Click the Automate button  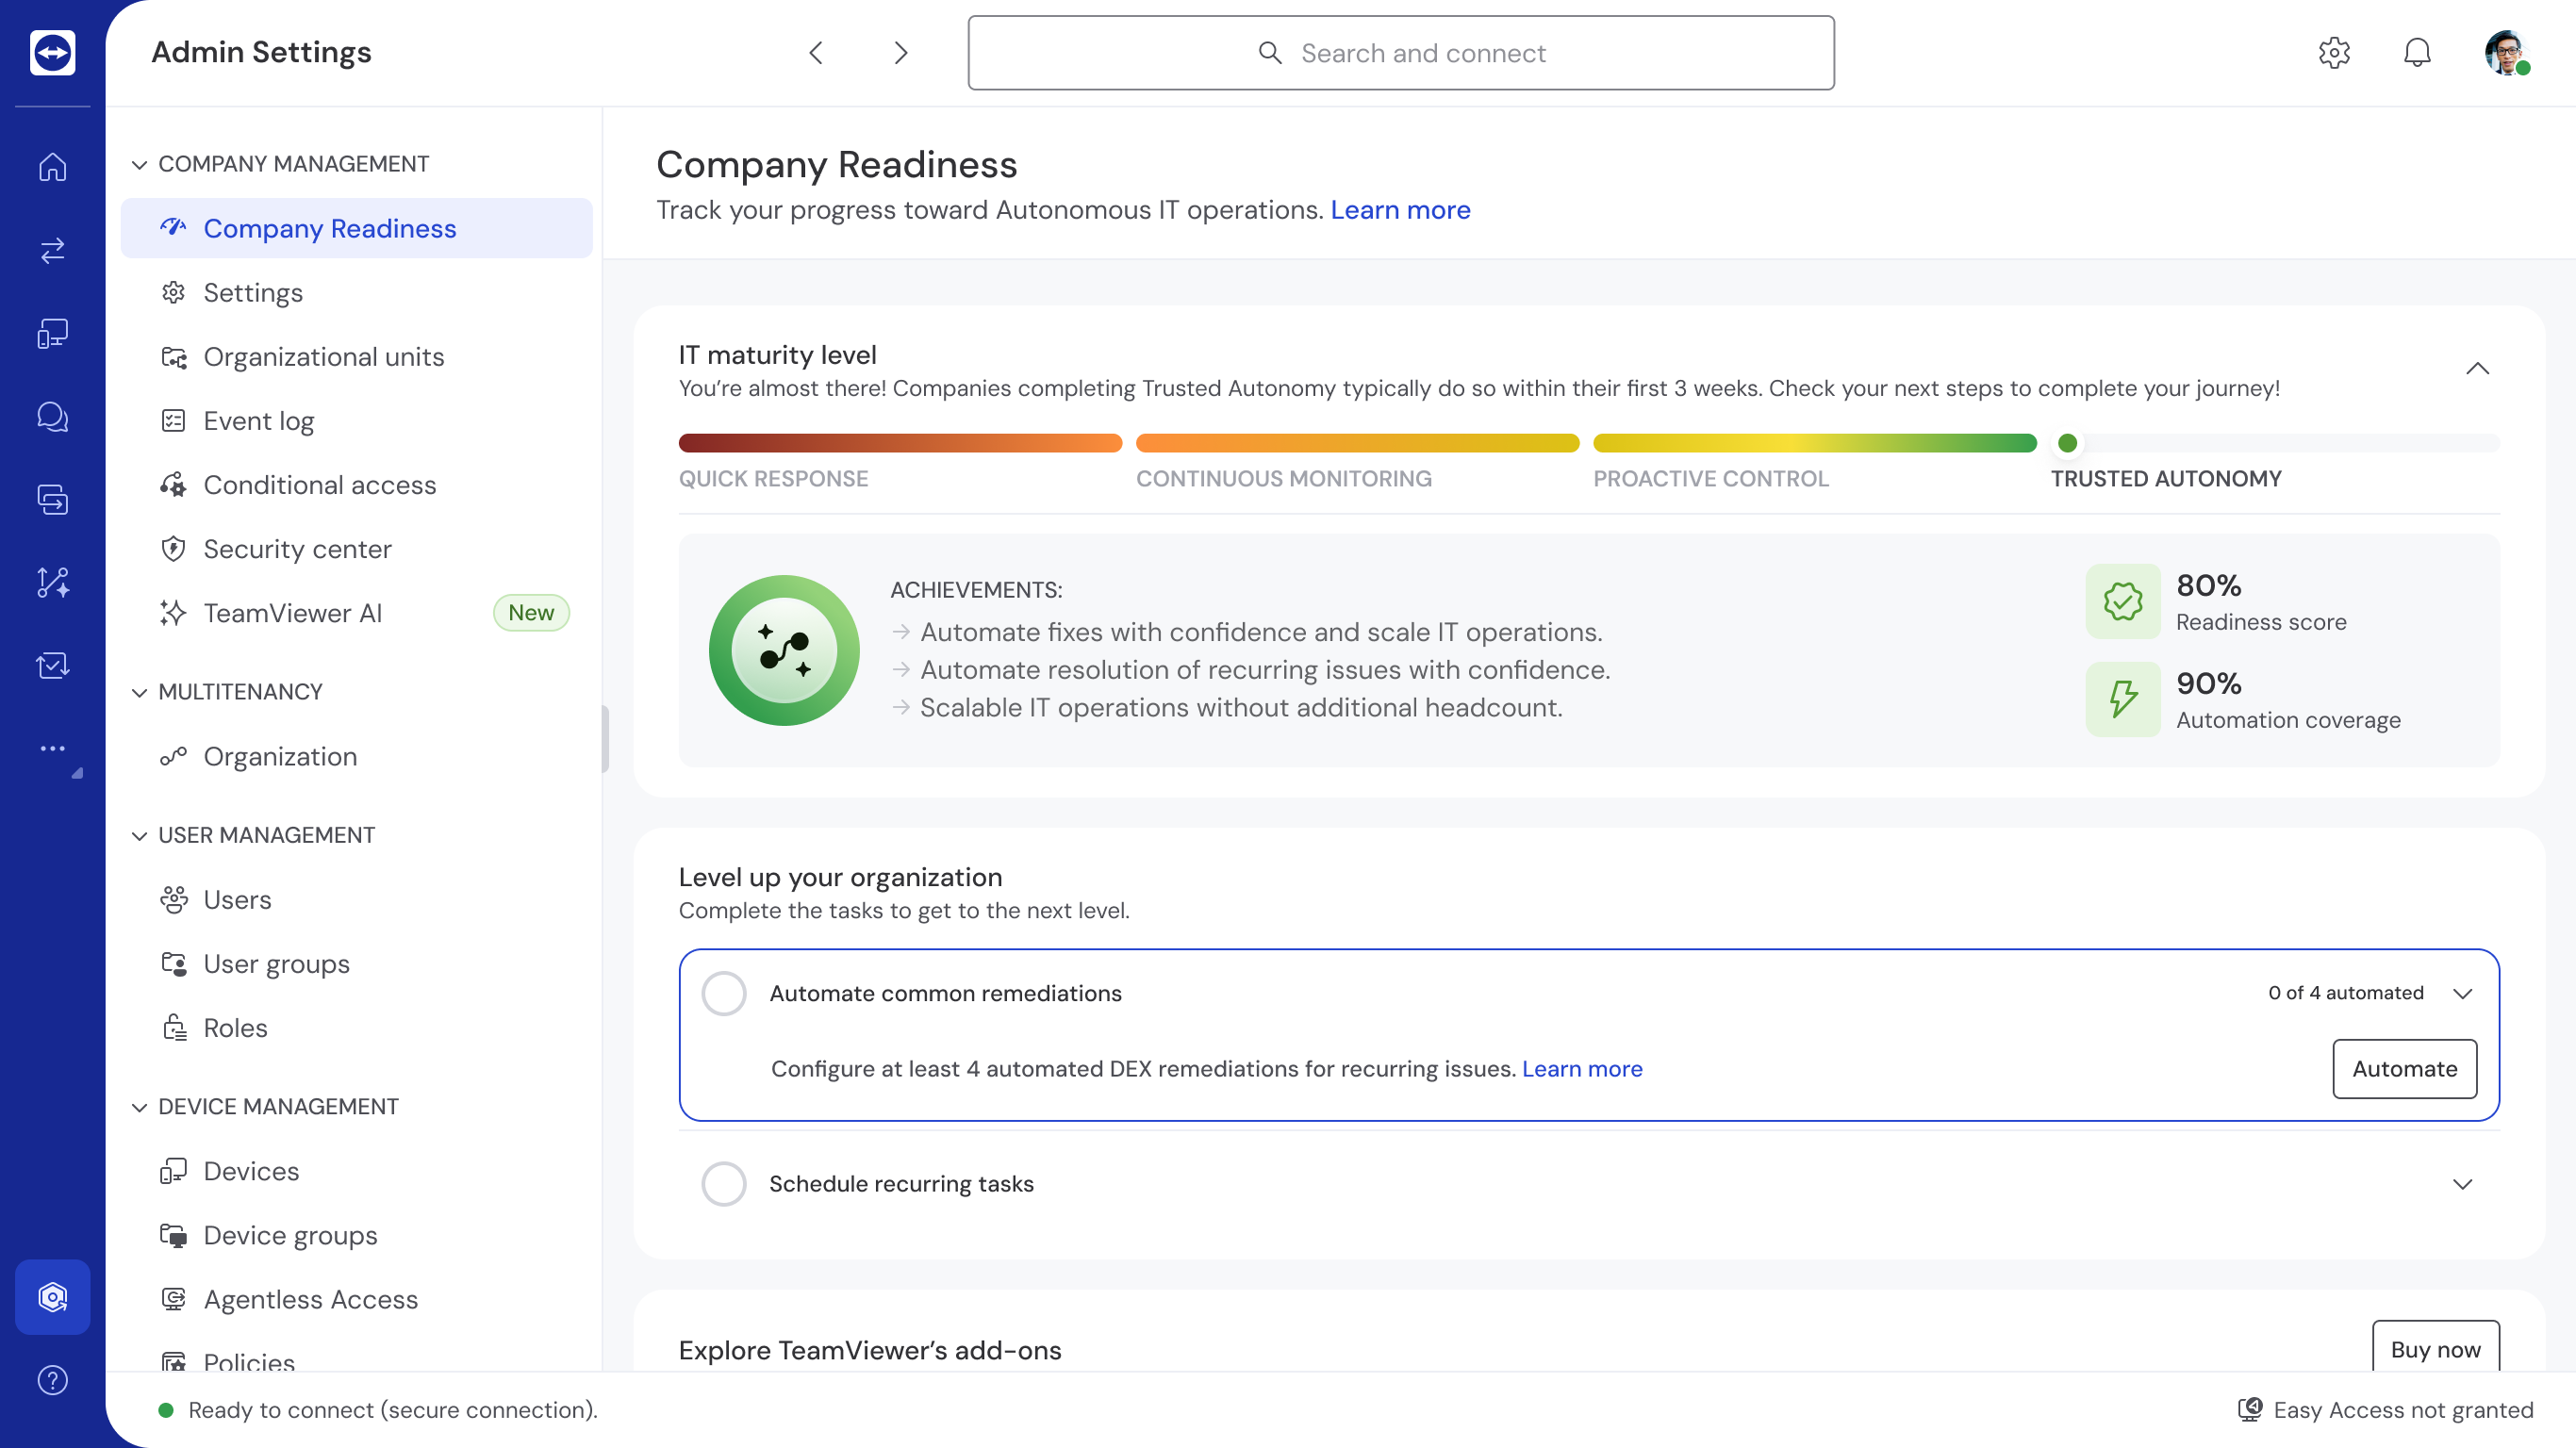2404,1068
